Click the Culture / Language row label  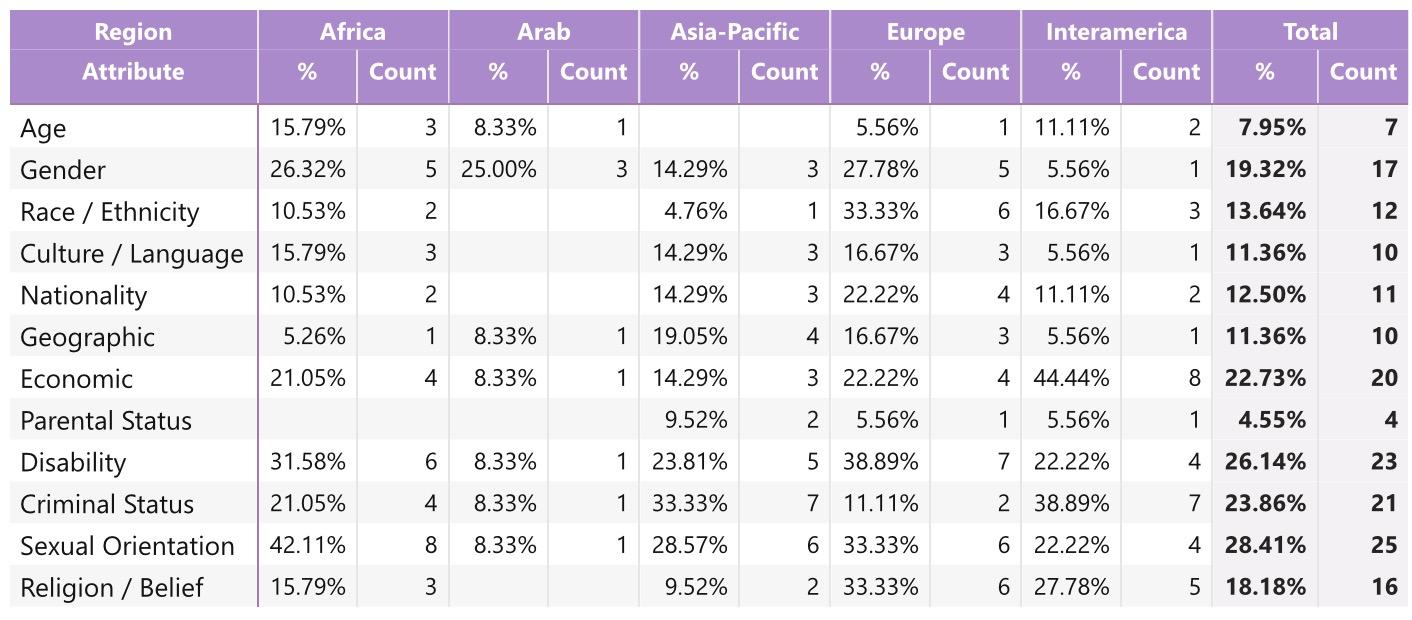131,254
